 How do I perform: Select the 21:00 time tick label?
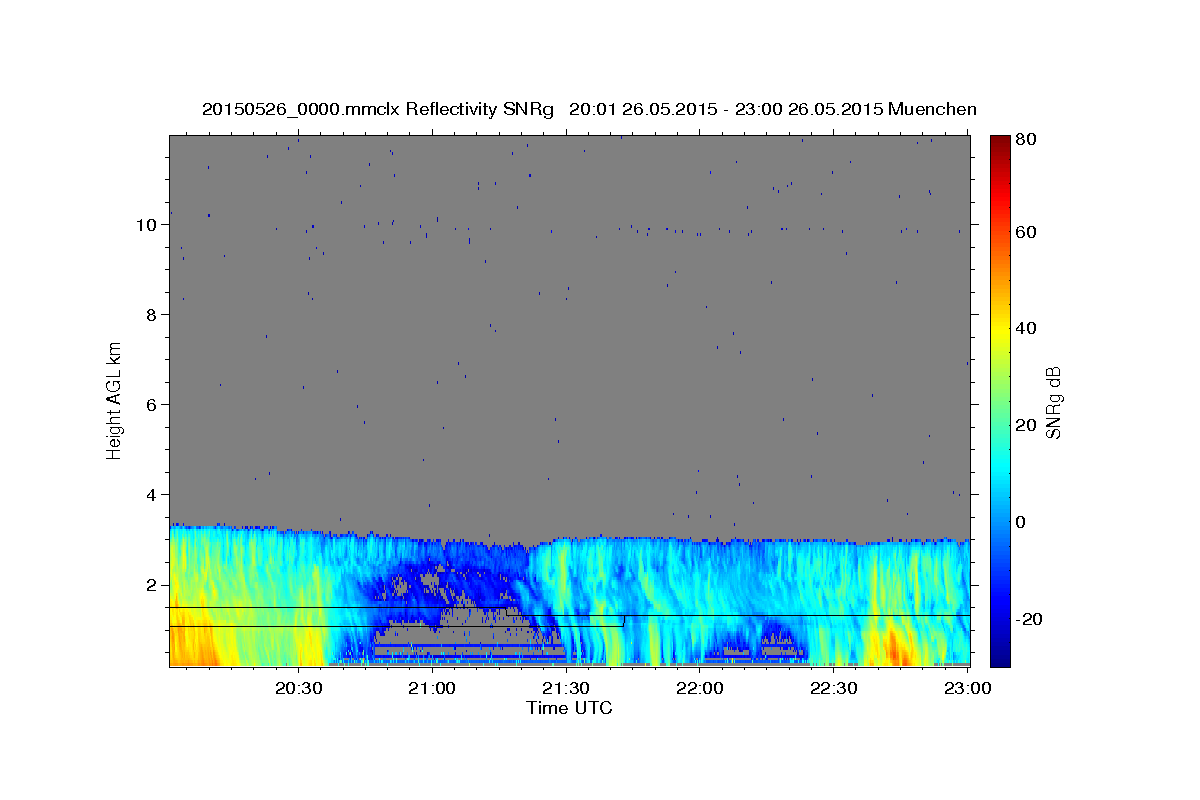tap(433, 688)
